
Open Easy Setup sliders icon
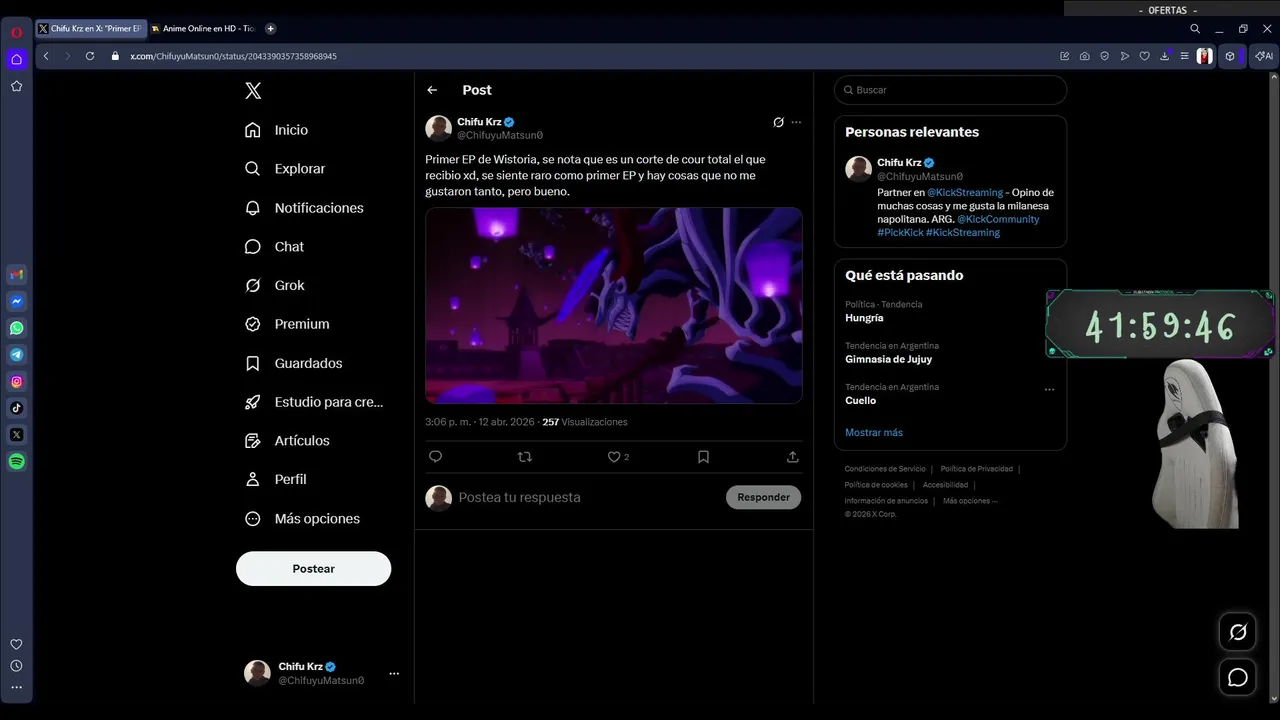coord(1184,56)
